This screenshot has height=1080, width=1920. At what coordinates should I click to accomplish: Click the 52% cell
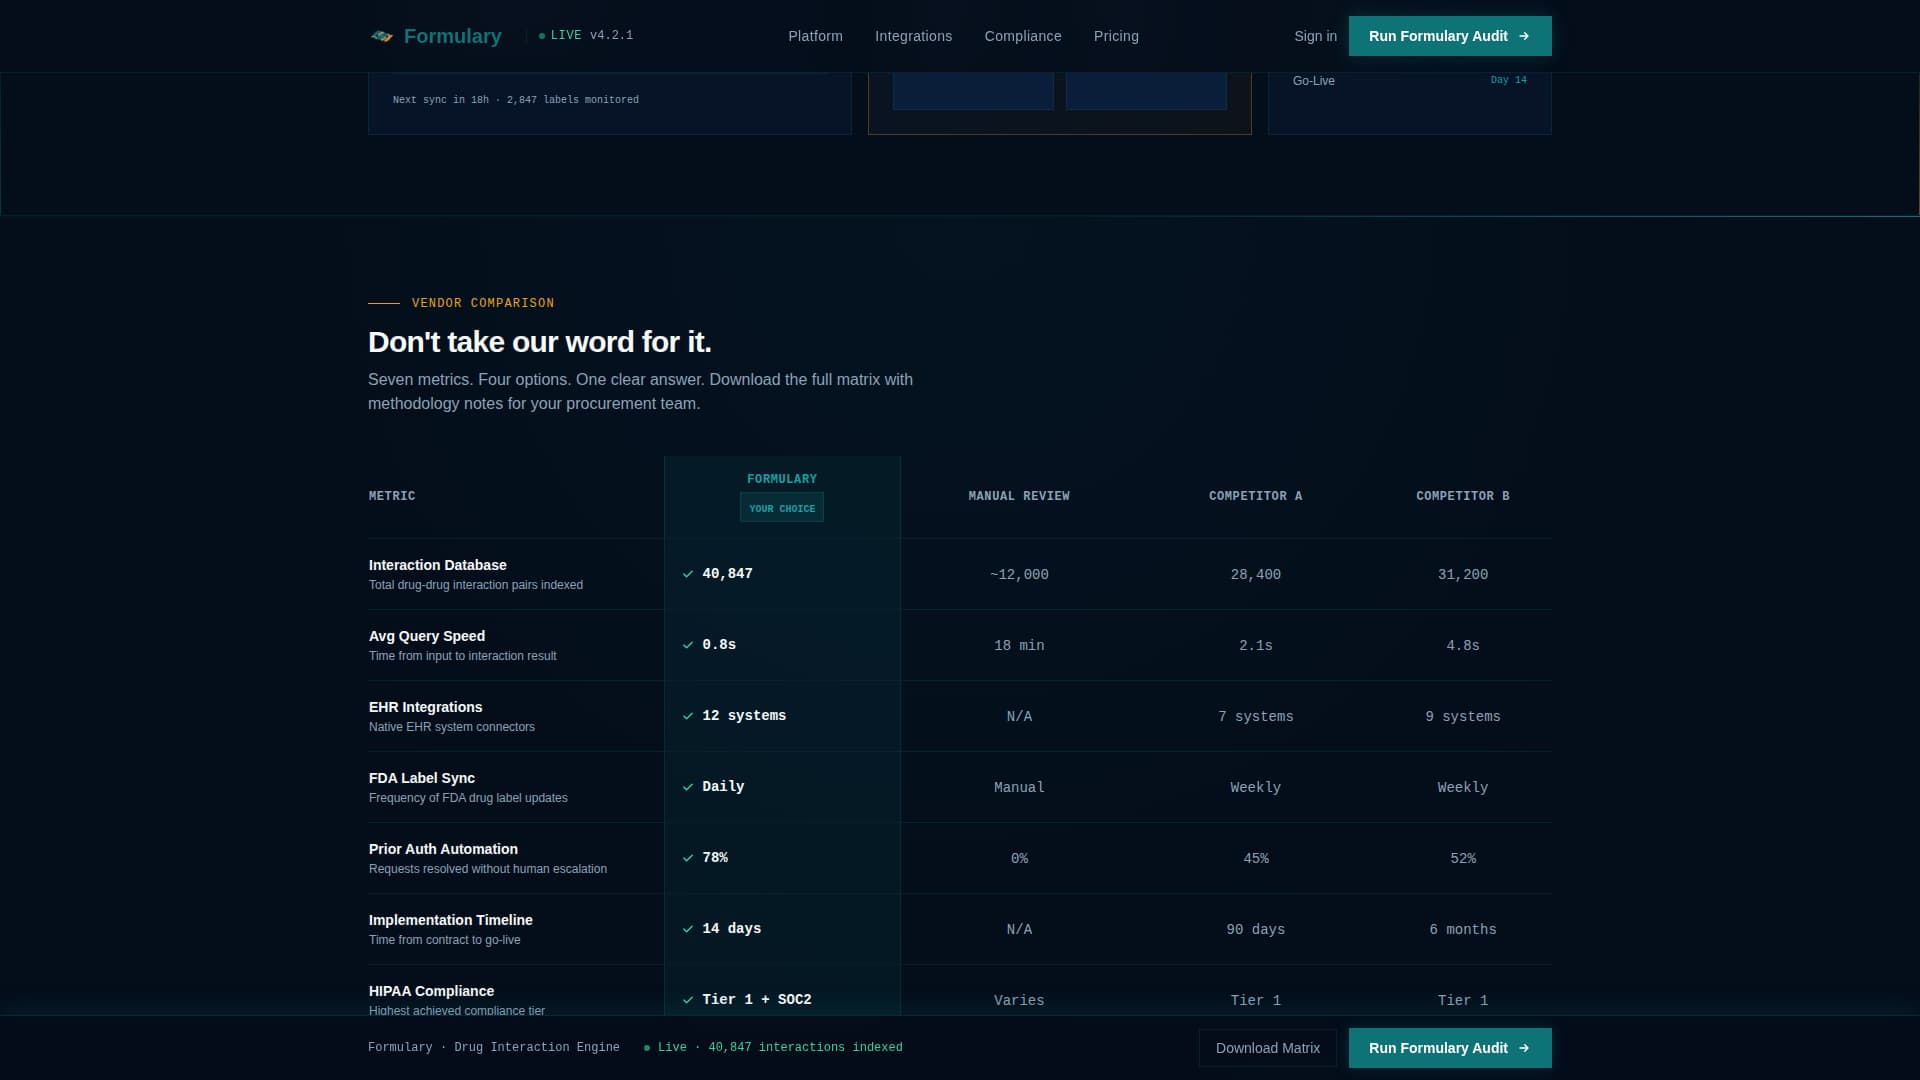click(1463, 859)
